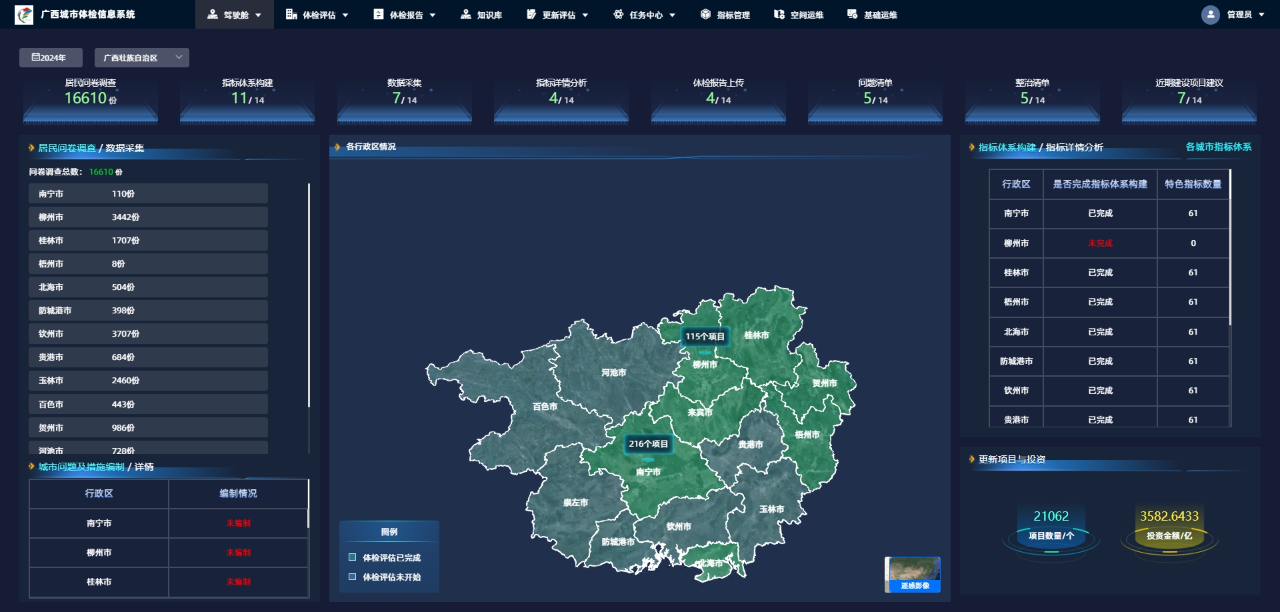This screenshot has height=612, width=1280.
Task: Open the 基础运维 menu item
Action: pyautogui.click(x=872, y=15)
